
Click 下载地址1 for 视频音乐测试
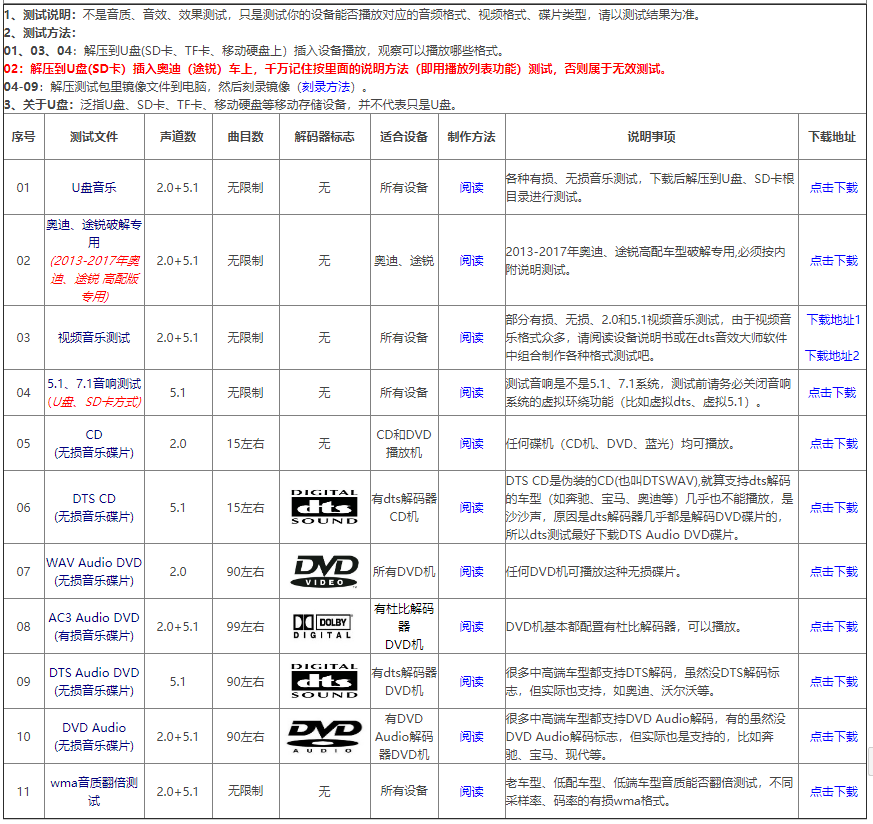pyautogui.click(x=833, y=320)
